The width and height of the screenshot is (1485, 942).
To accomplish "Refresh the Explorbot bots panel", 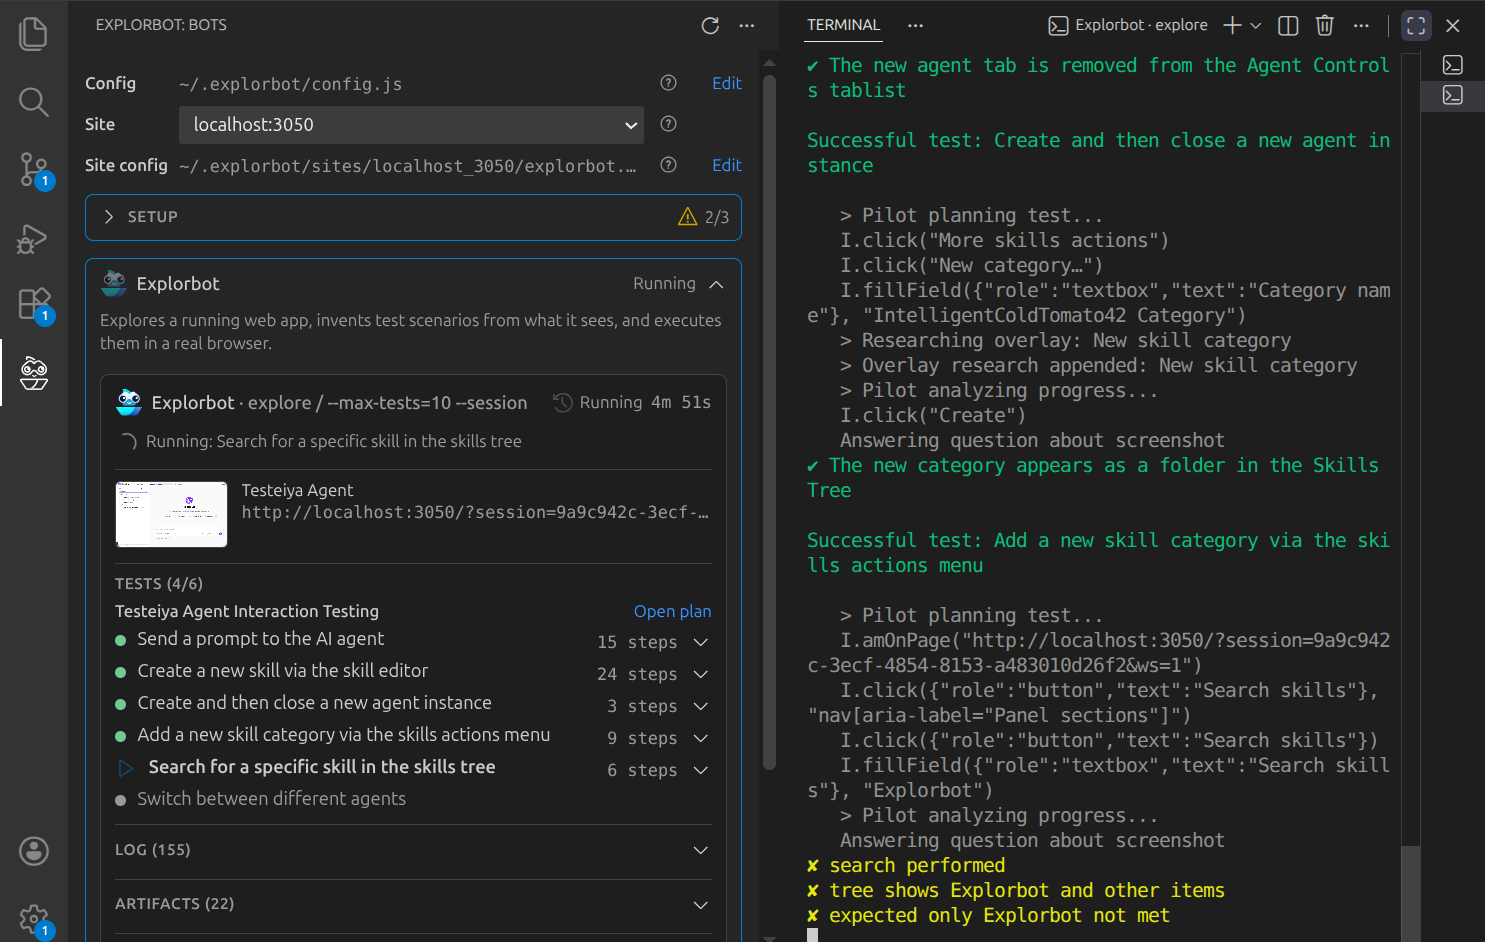I will (x=710, y=25).
